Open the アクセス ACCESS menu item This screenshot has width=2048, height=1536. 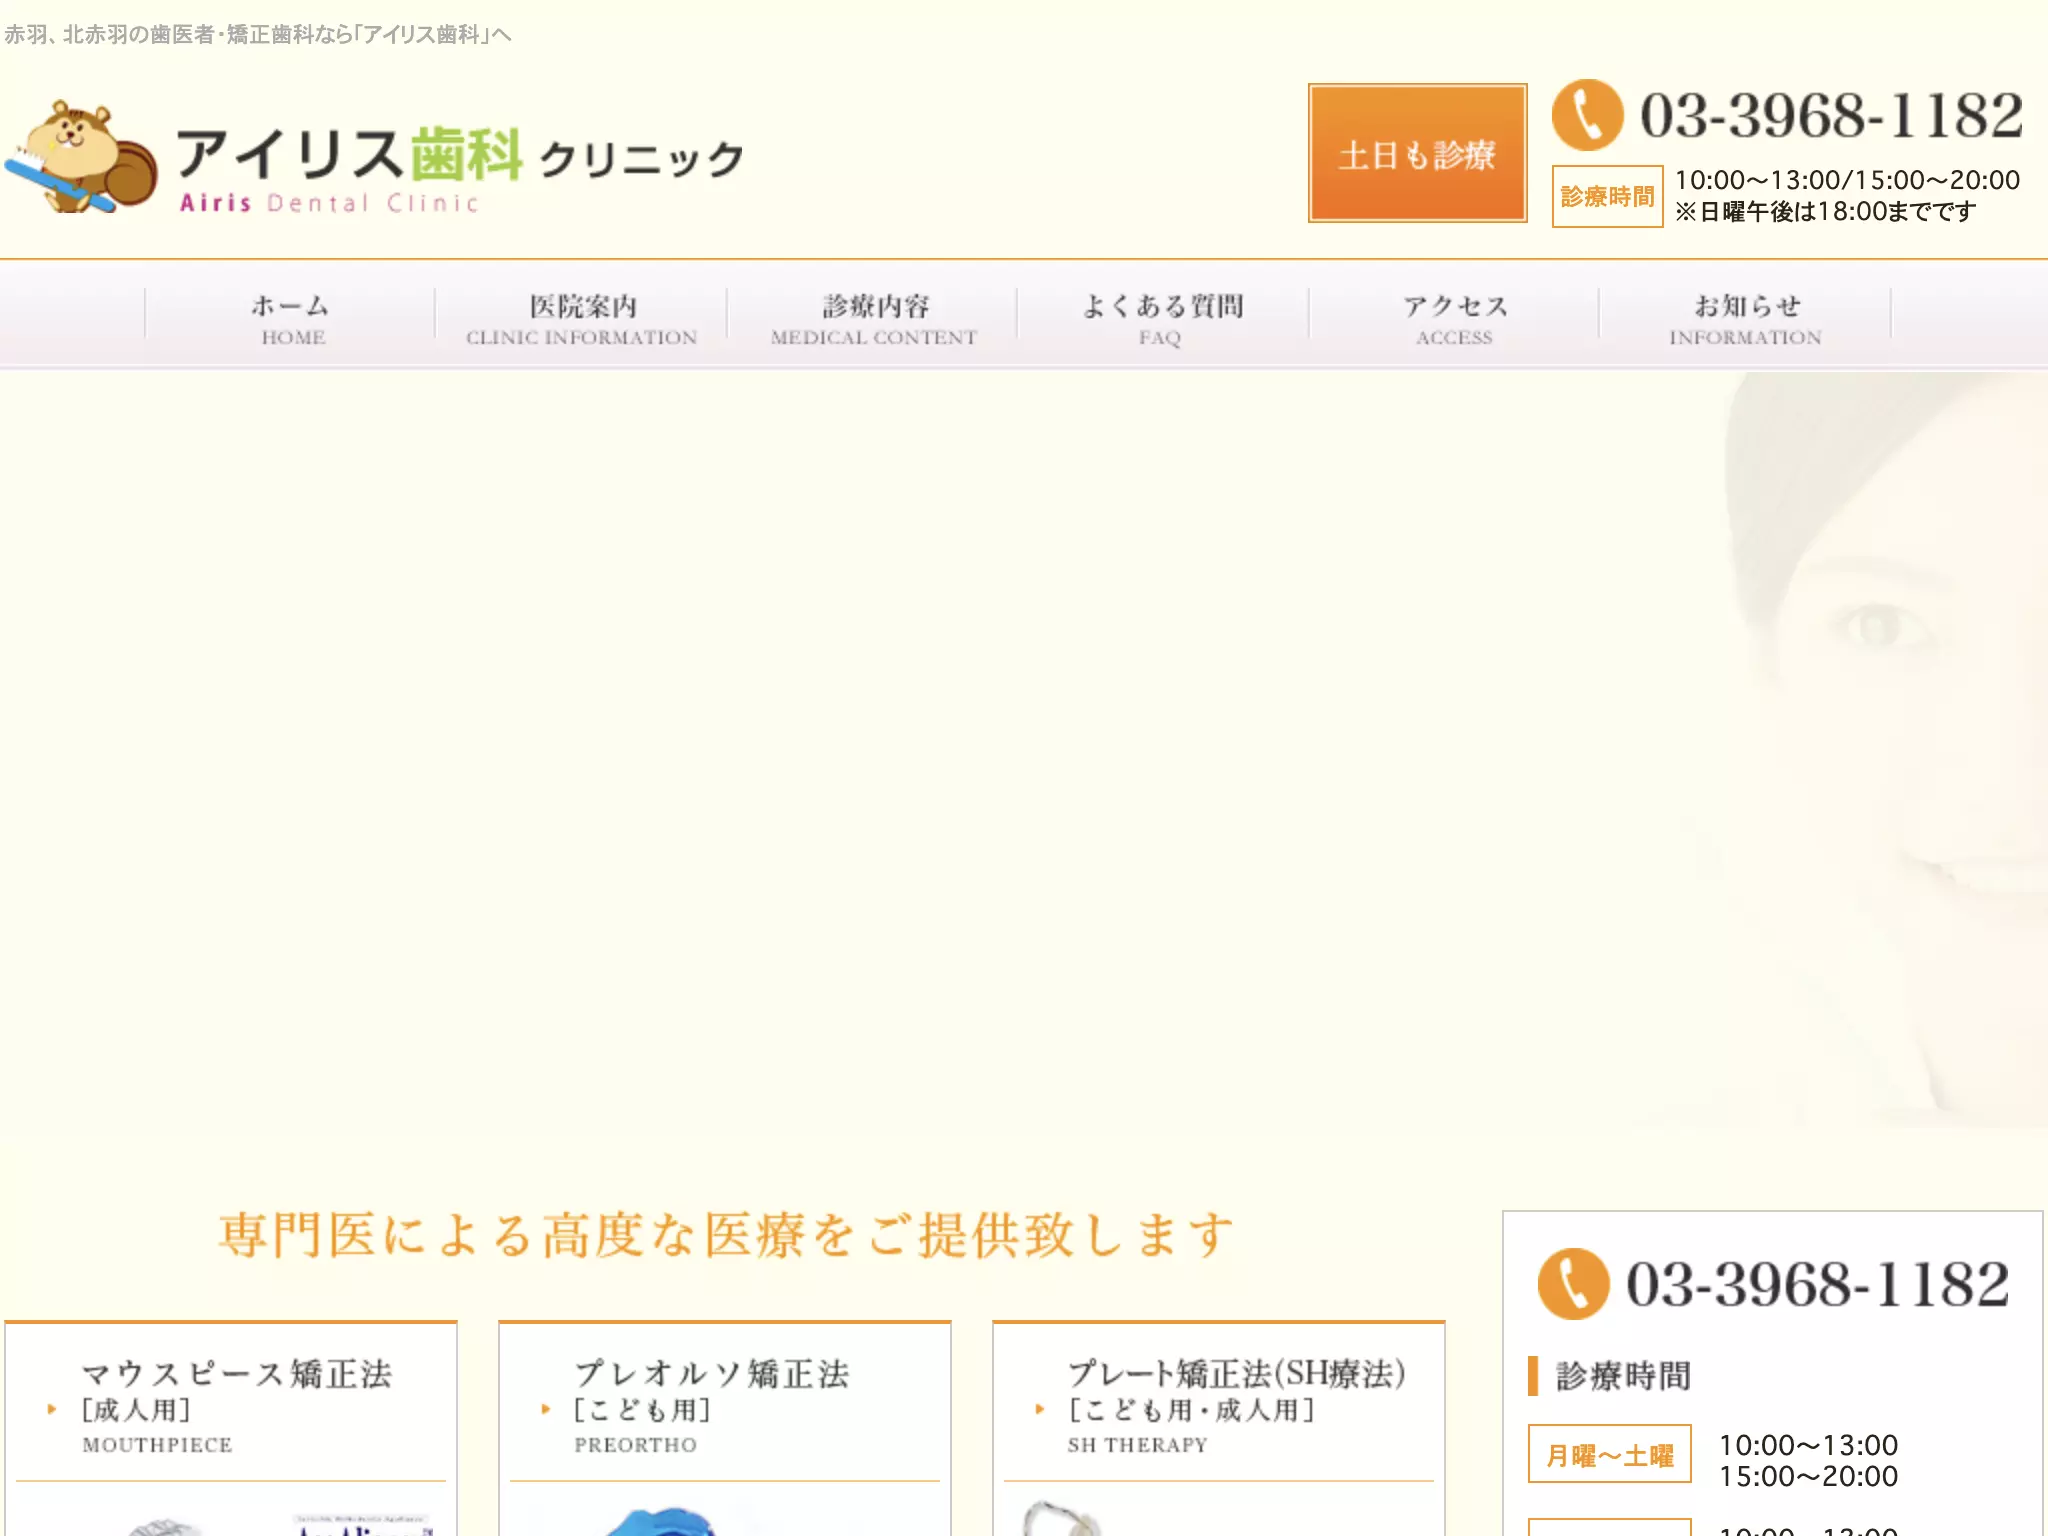pos(1454,318)
